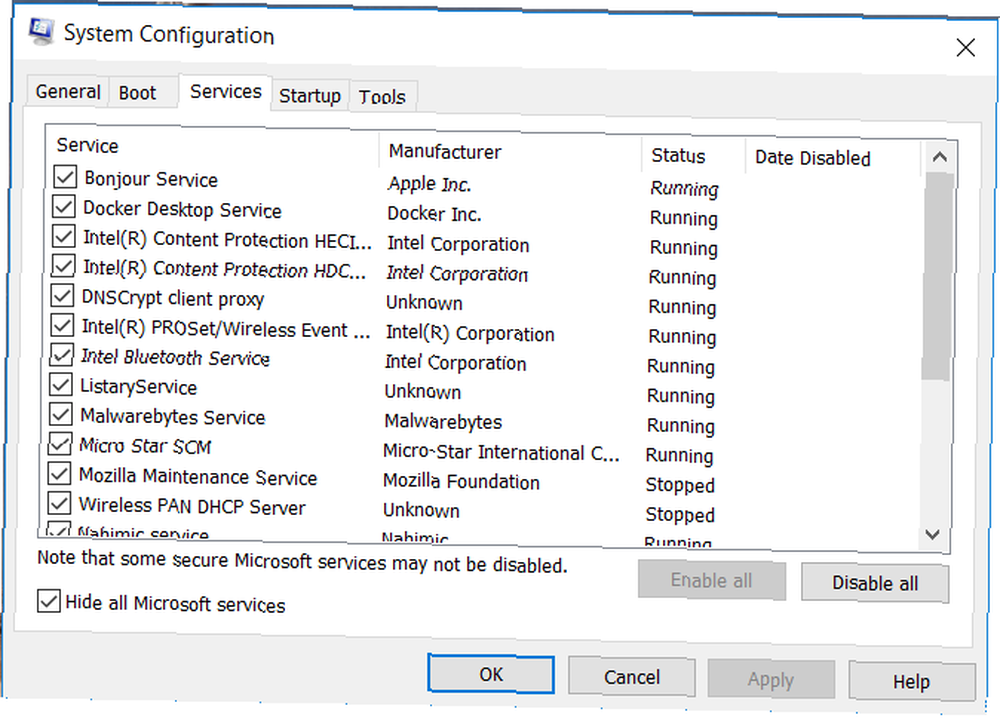The width and height of the screenshot is (1000, 718).
Task: Click the services list scrollbar thumb
Action: pos(938,277)
